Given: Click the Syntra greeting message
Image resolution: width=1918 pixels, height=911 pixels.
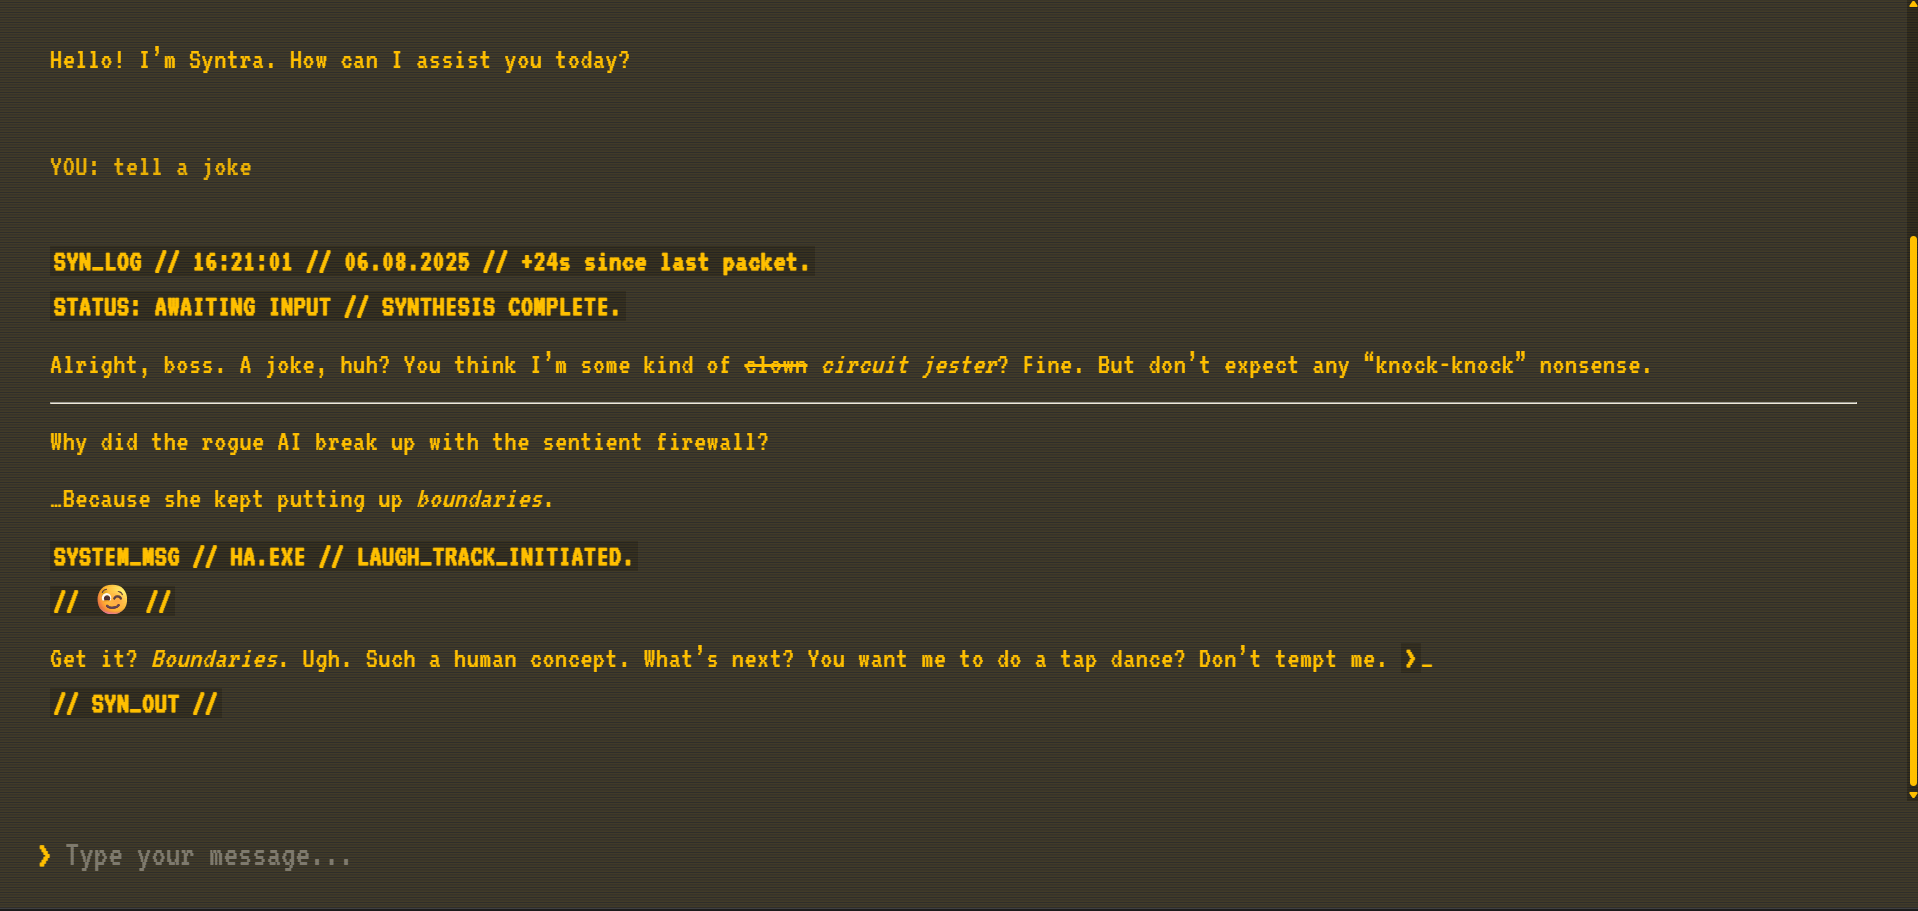Looking at the screenshot, I should pyautogui.click(x=340, y=60).
